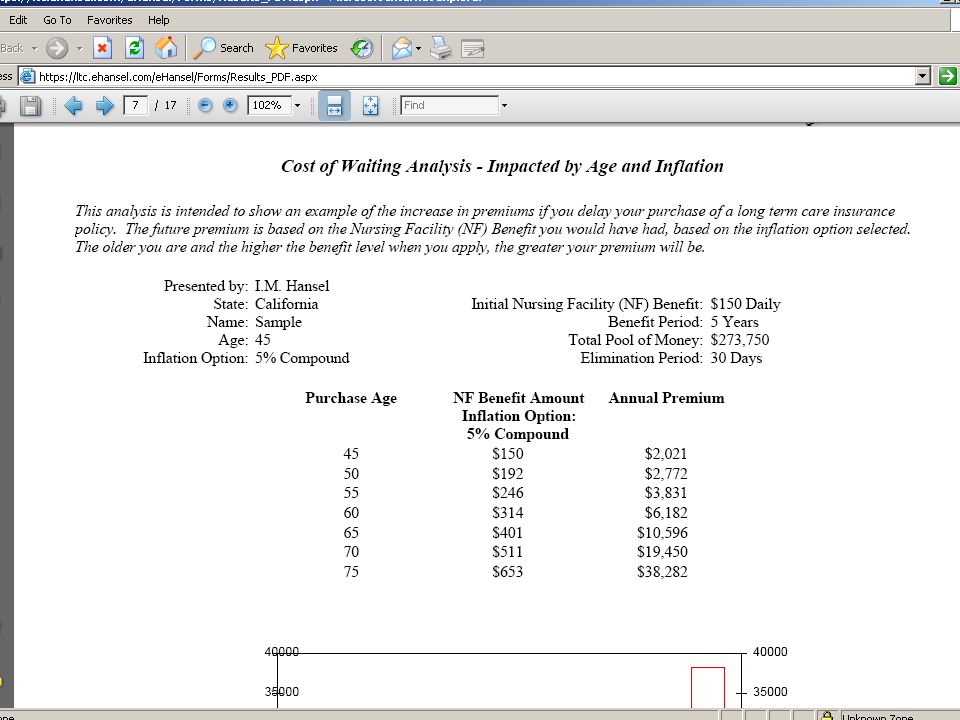Zoom out with the minus button
Image resolution: width=960 pixels, height=720 pixels.
click(205, 105)
